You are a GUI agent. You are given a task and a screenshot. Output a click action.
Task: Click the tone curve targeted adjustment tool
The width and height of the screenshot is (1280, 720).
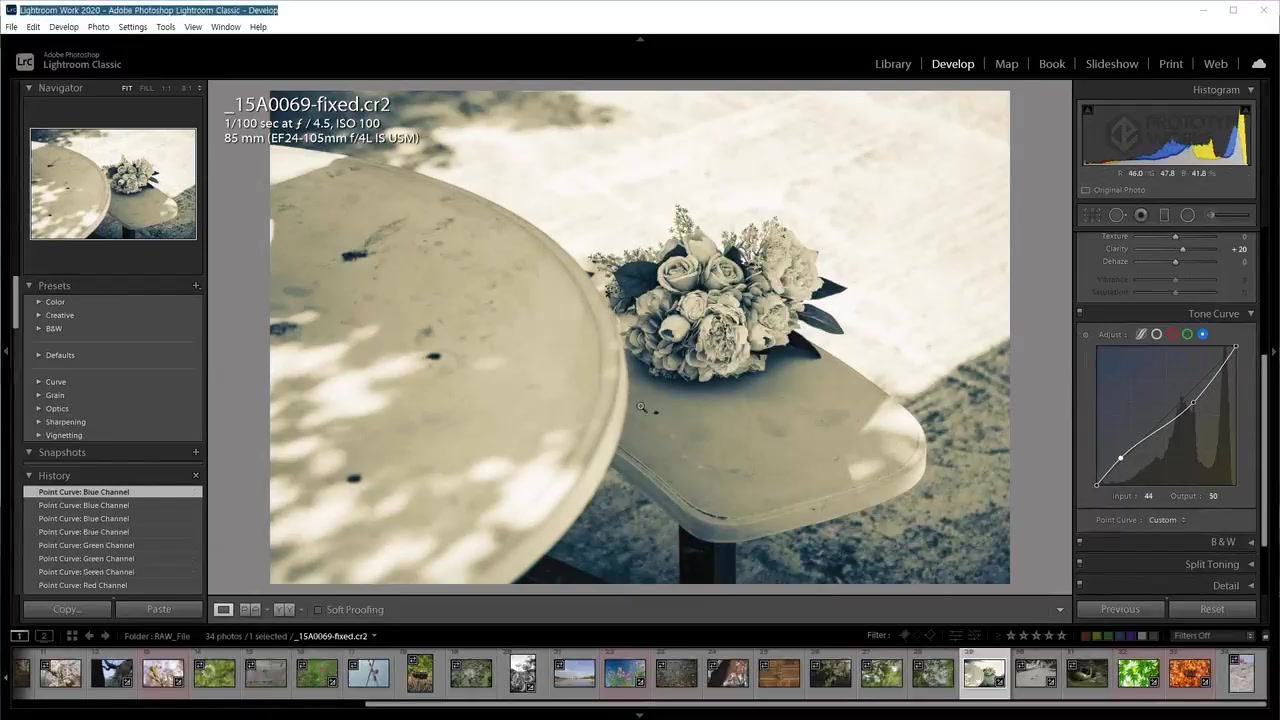[x=1086, y=335]
